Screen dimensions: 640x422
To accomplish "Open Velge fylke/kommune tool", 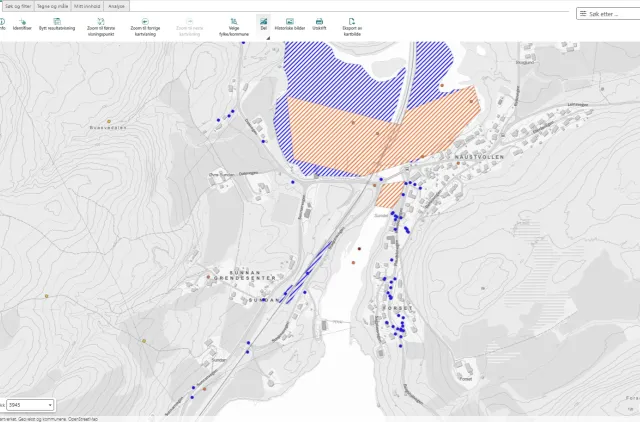I will click(233, 21).
